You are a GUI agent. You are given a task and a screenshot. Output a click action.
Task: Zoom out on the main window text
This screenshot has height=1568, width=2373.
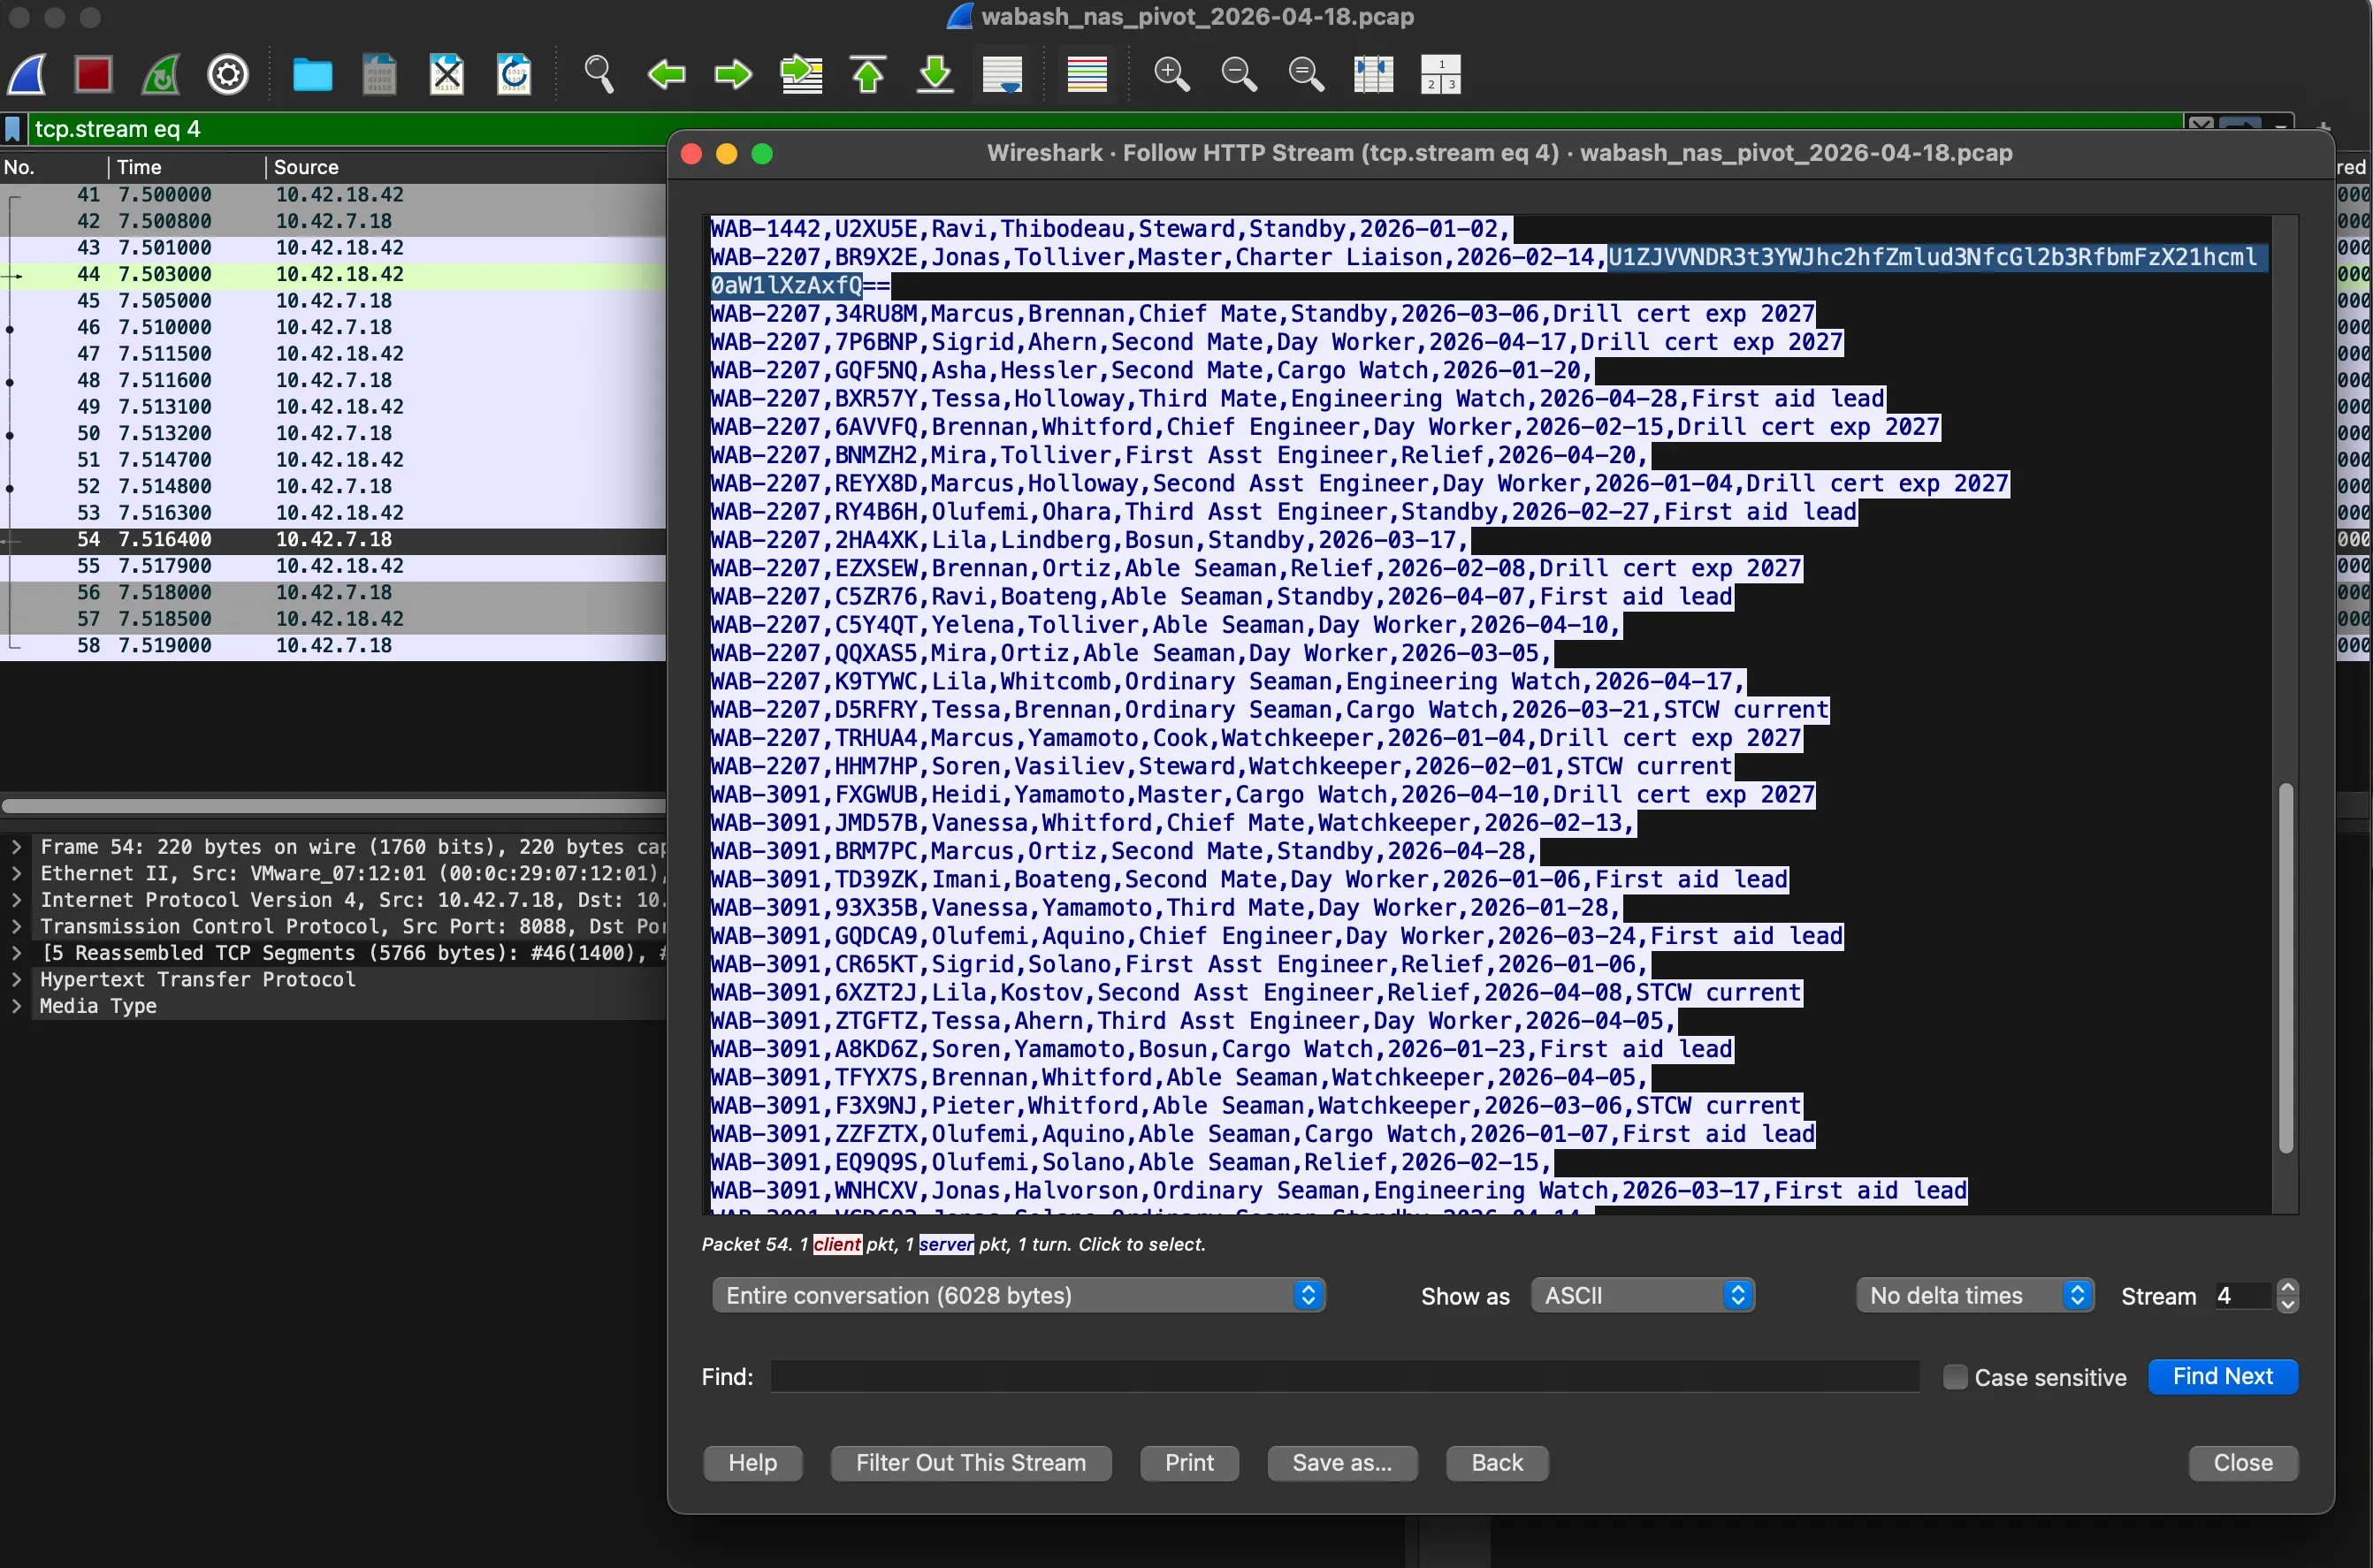pos(1239,74)
